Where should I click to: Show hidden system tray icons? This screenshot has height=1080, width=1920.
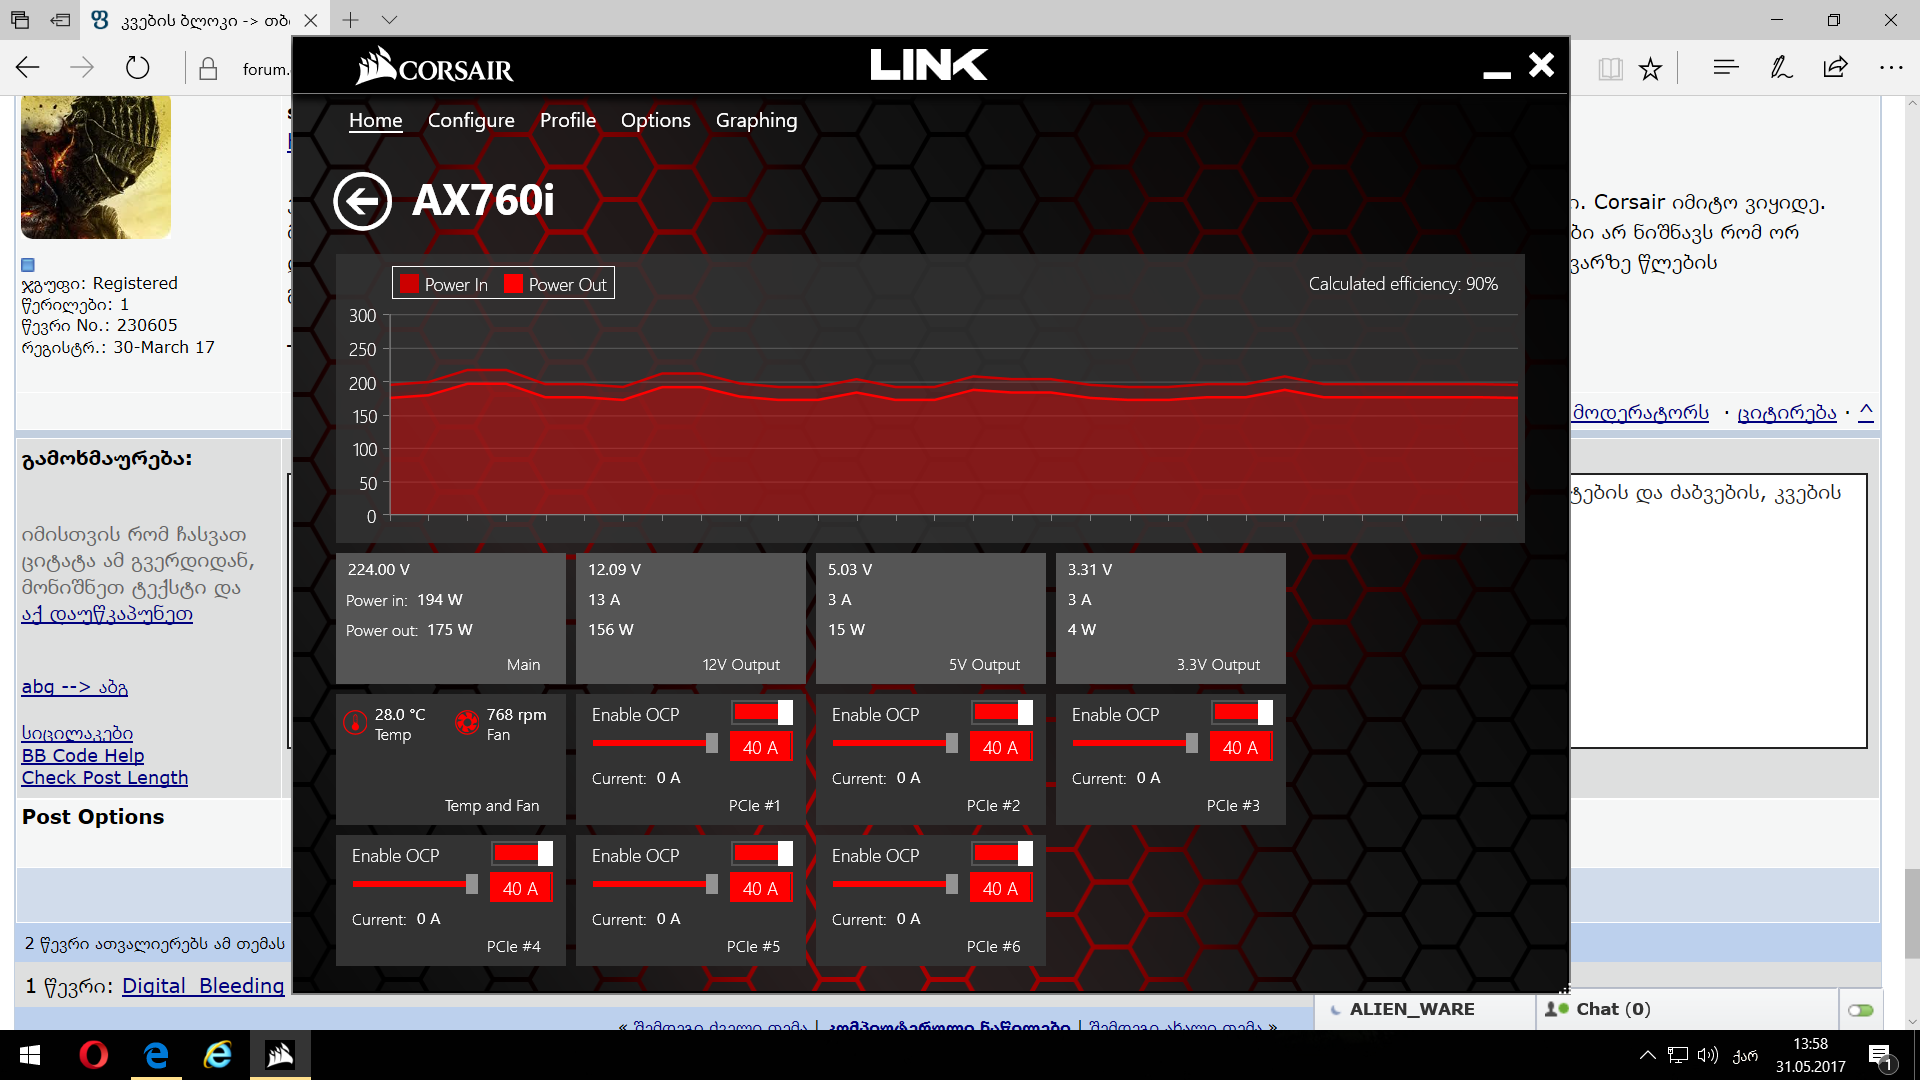(x=1647, y=1055)
